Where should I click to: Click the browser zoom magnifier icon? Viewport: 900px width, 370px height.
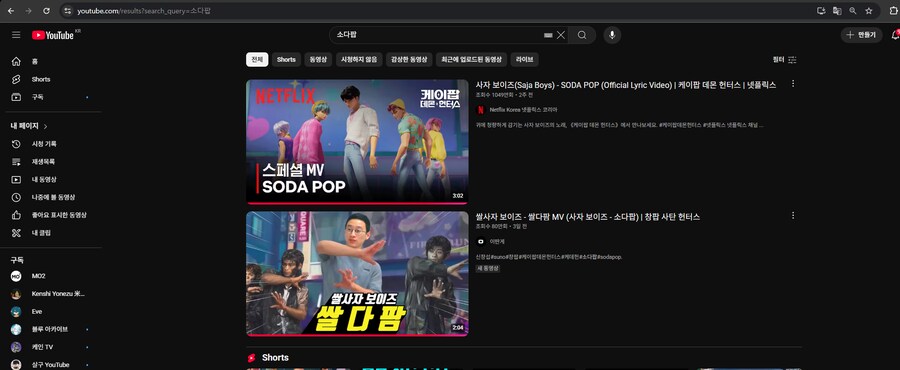pyautogui.click(x=853, y=10)
